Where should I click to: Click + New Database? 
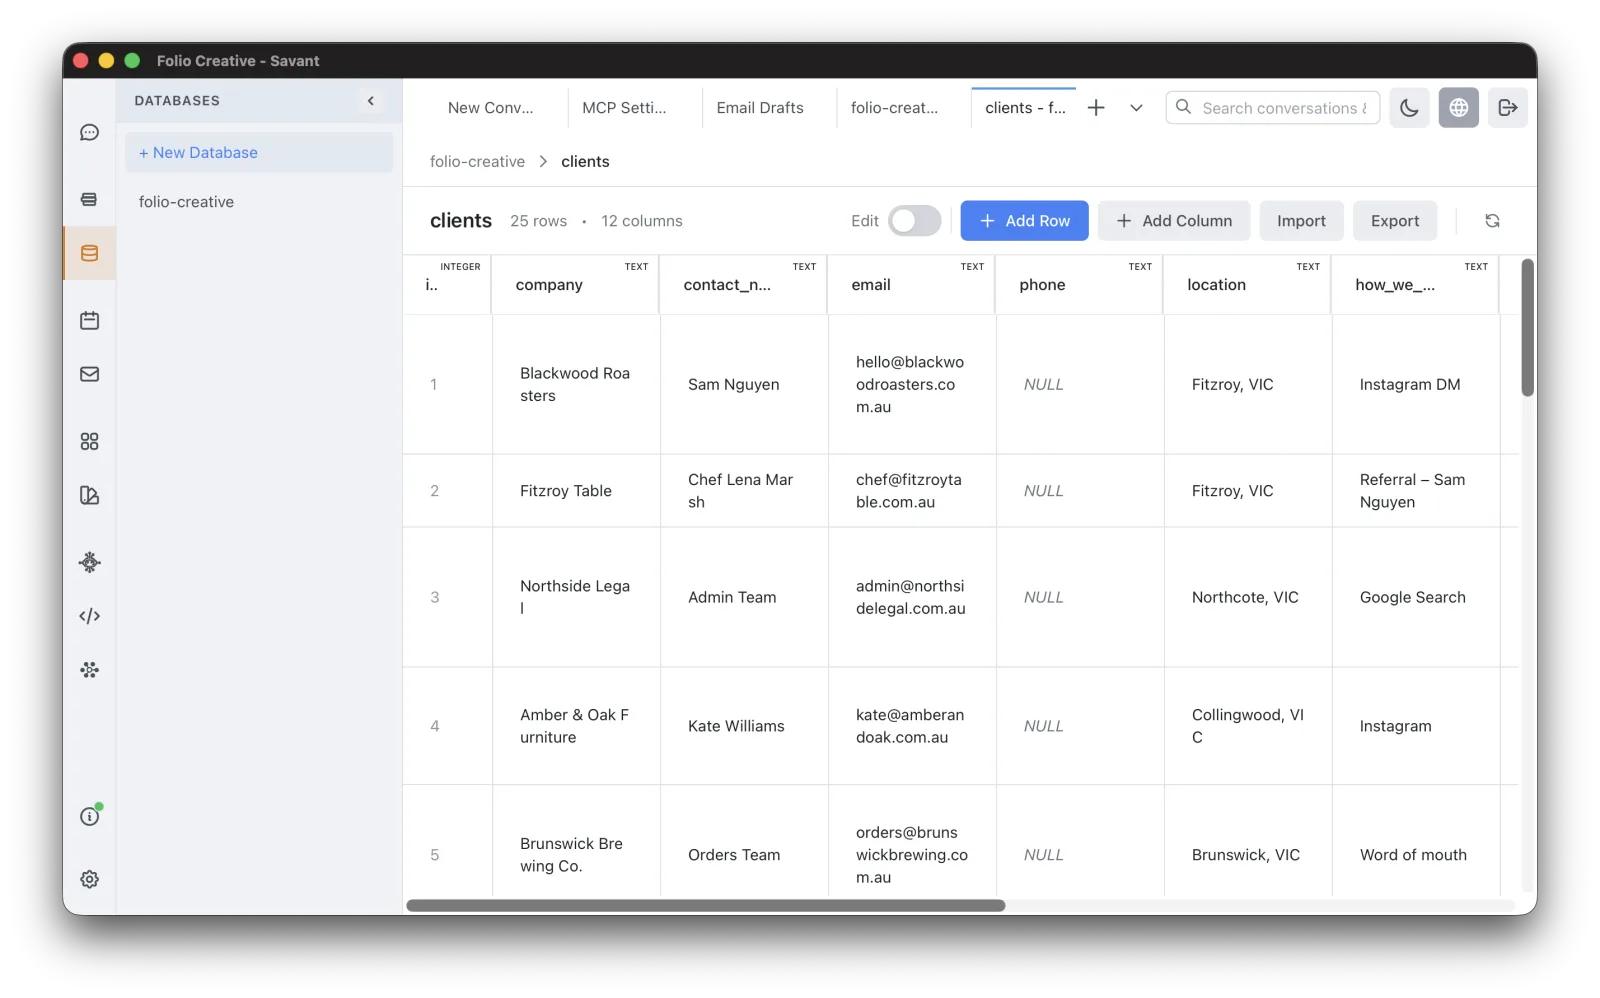click(x=259, y=153)
